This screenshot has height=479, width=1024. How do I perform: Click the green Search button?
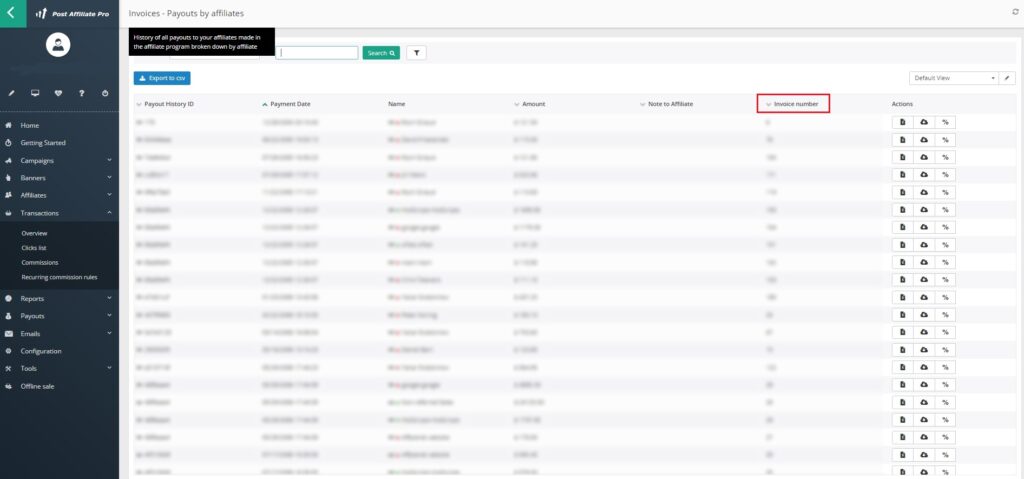pos(380,53)
